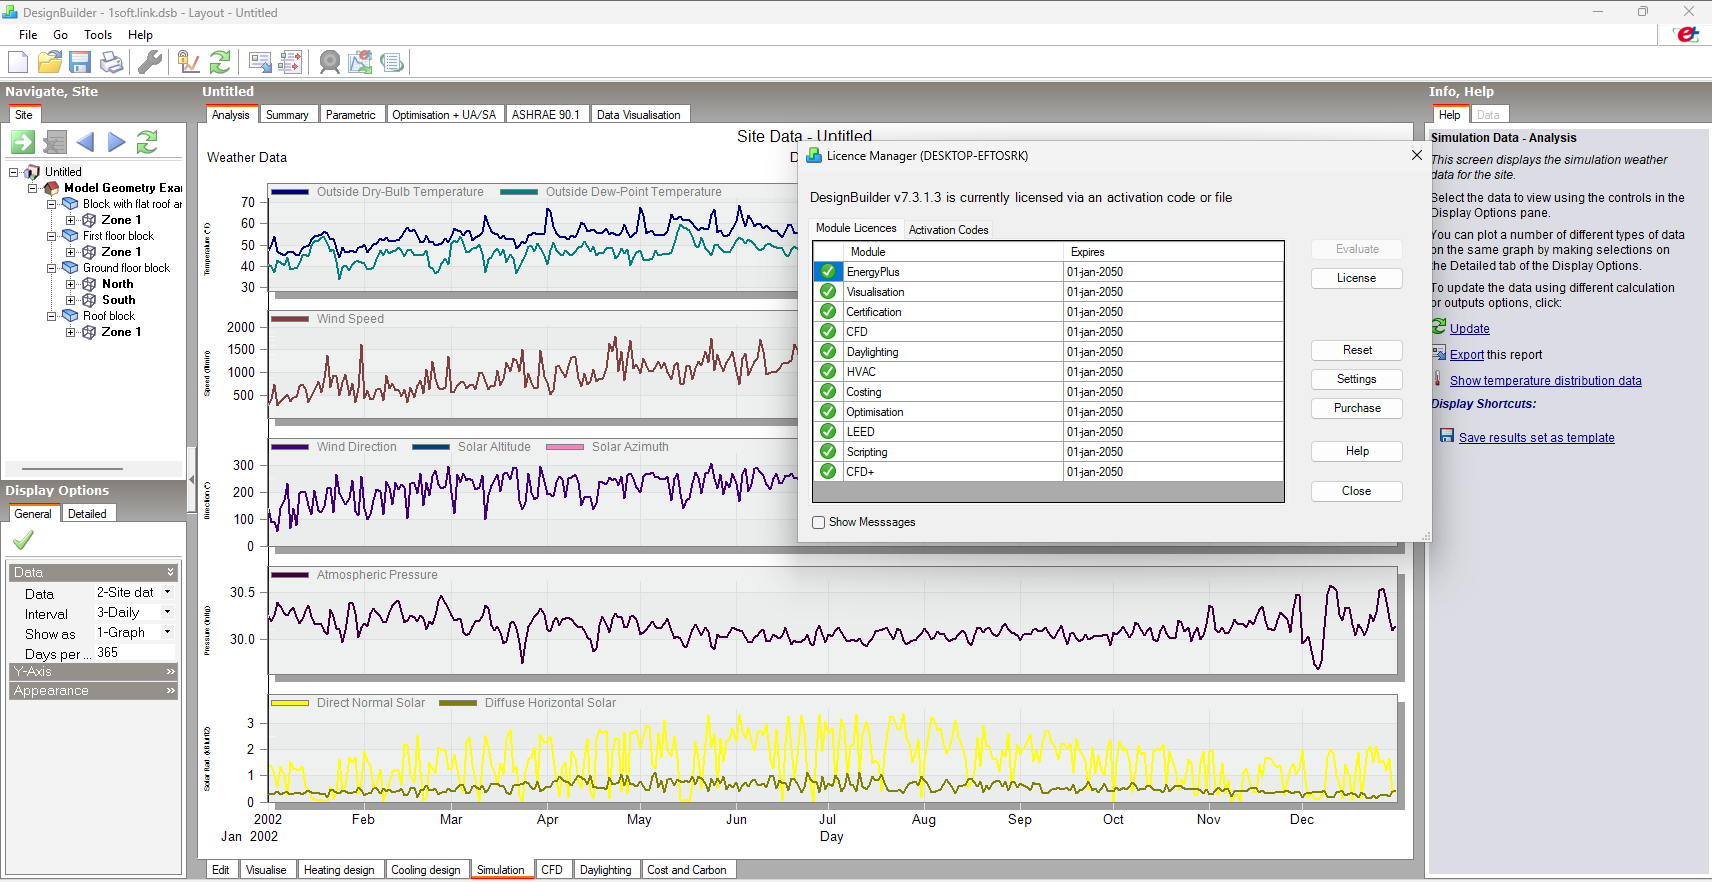
Task: Click the green go arrow in the navigator
Action: point(23,142)
